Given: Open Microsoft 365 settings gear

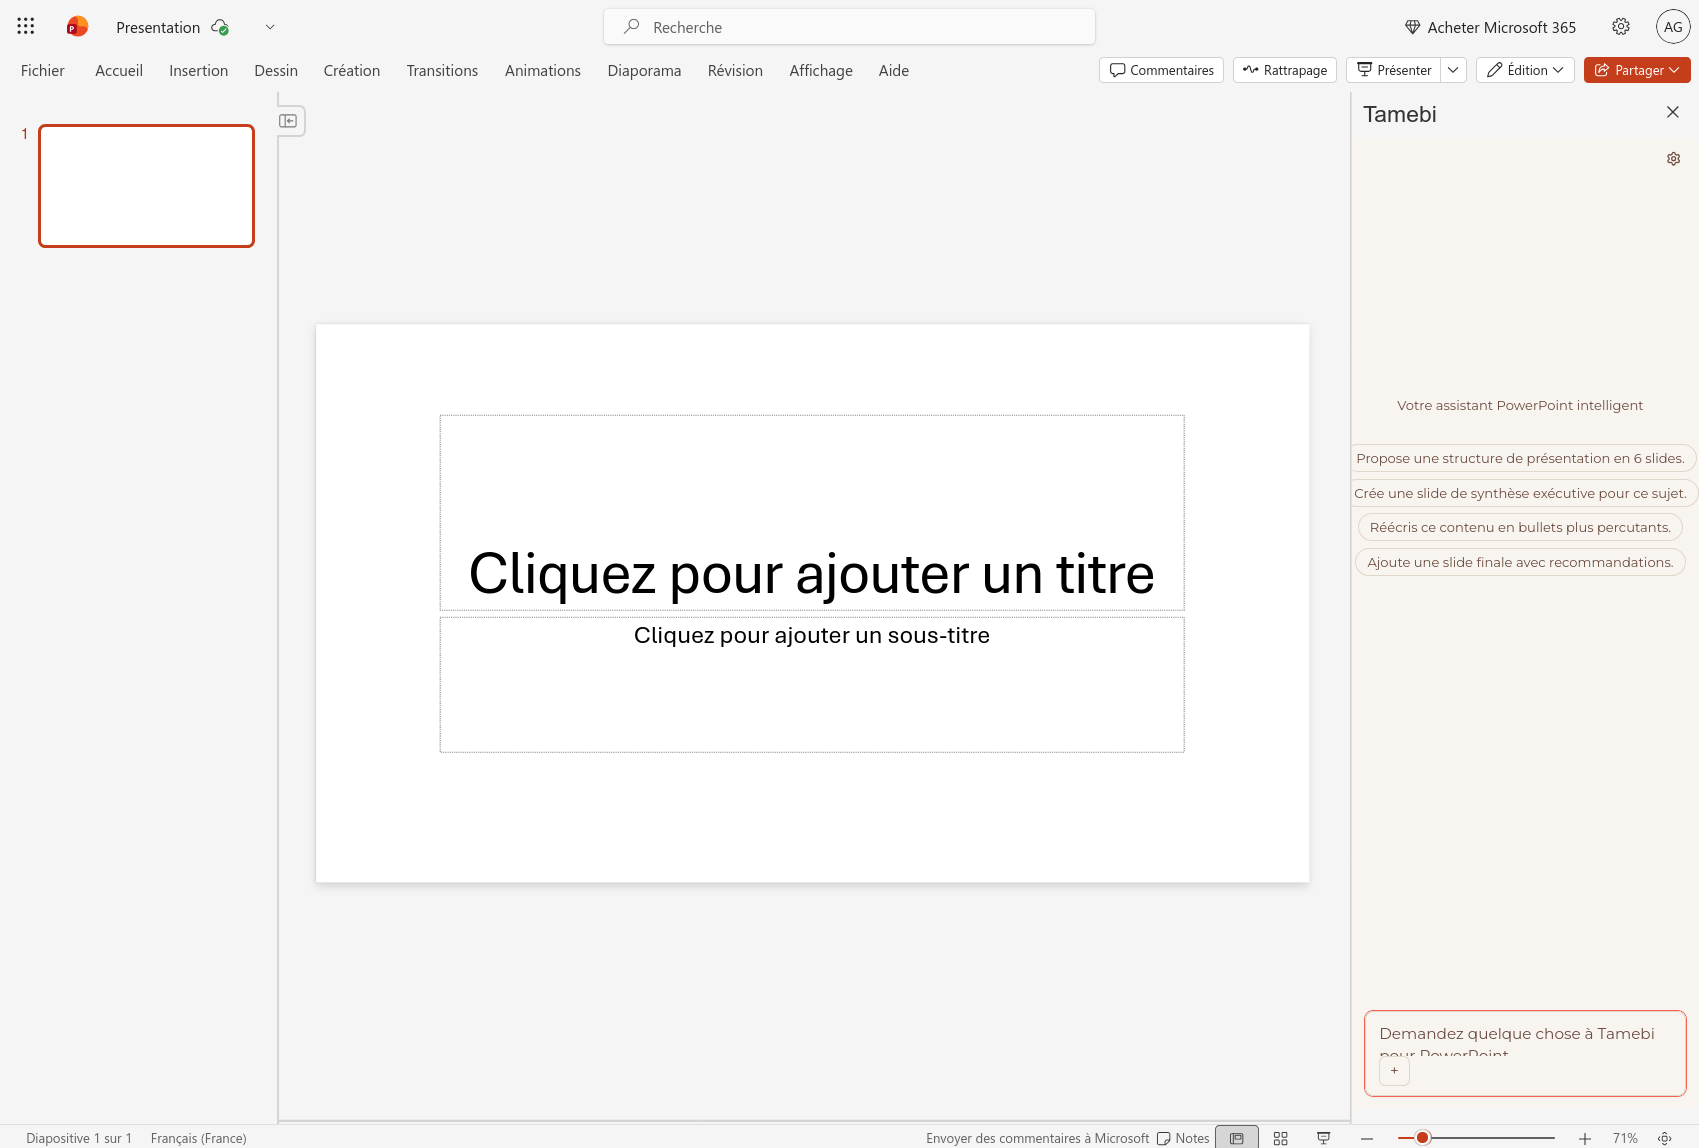Looking at the screenshot, I should click(x=1621, y=27).
